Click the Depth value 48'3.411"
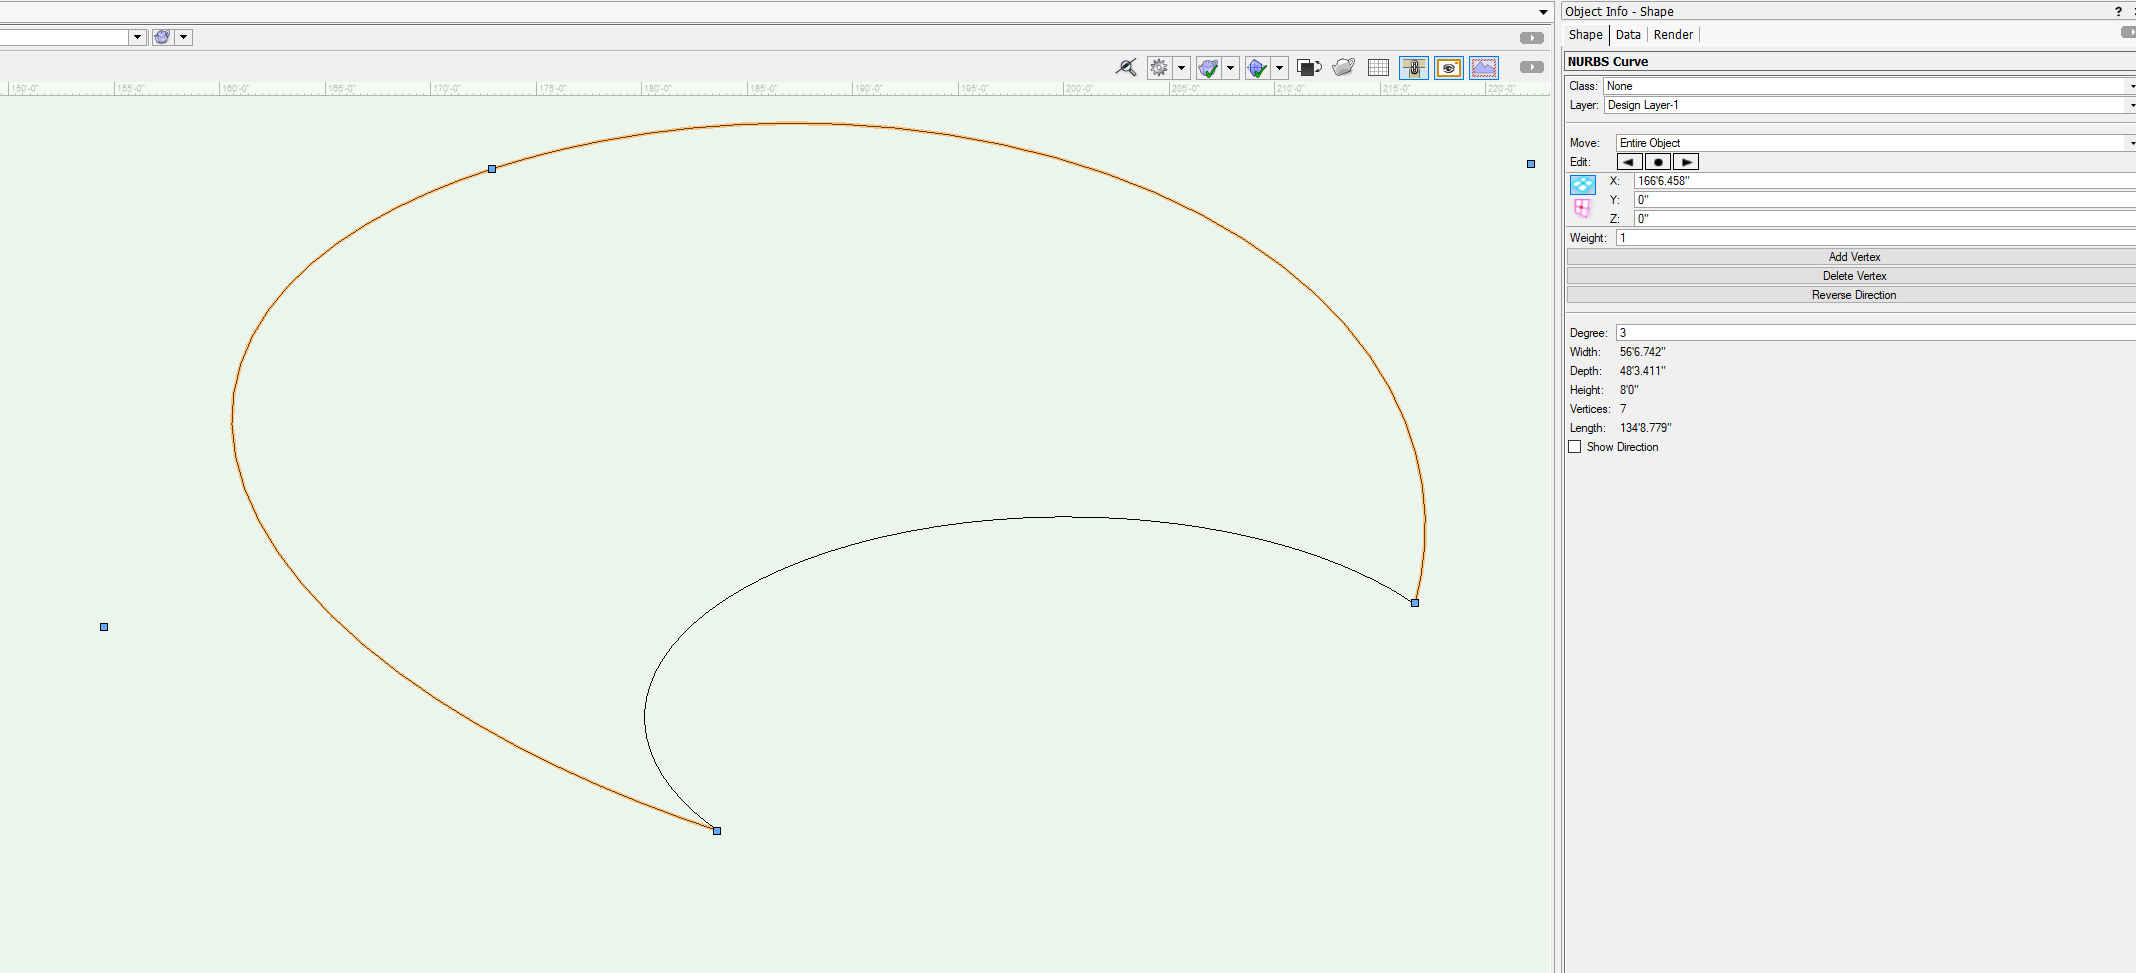This screenshot has width=2136, height=973. [1642, 371]
